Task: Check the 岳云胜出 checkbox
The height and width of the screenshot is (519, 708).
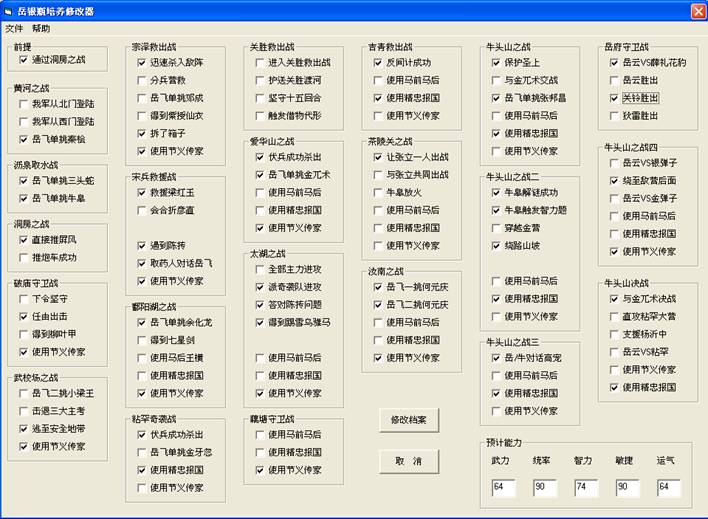Action: [614, 80]
